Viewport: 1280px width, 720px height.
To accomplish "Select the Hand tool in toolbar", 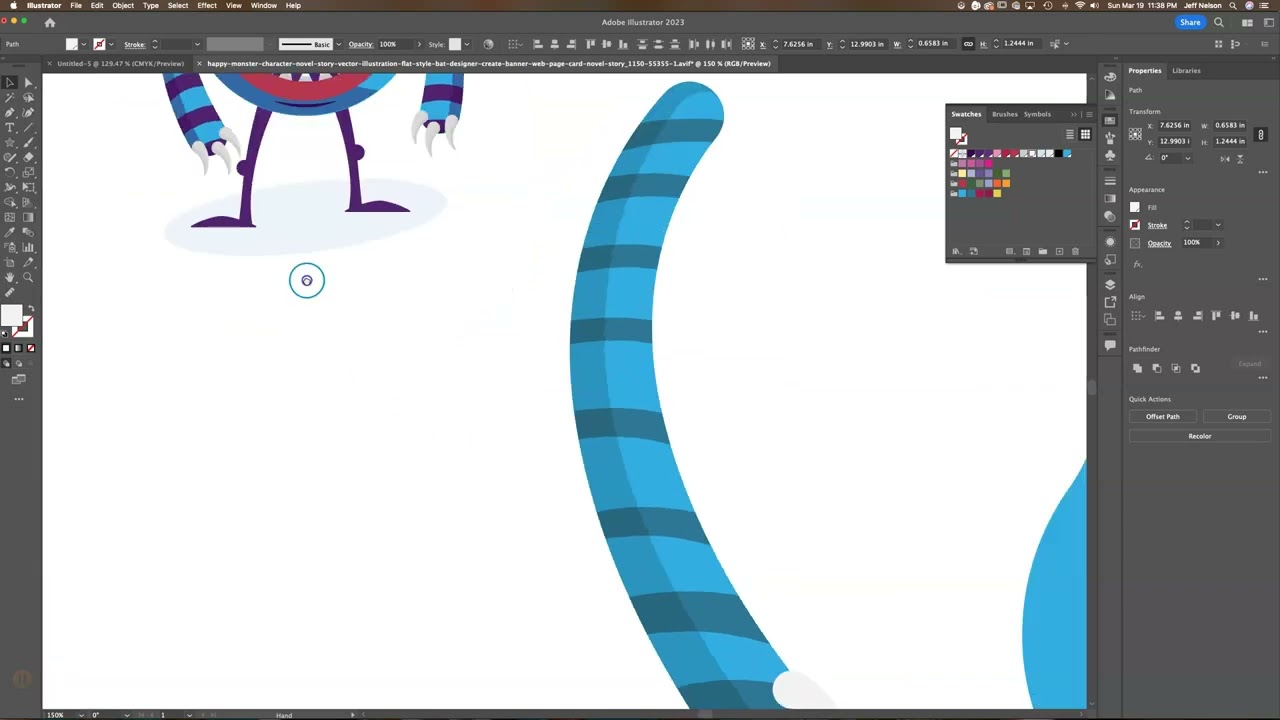I will pos(9,277).
